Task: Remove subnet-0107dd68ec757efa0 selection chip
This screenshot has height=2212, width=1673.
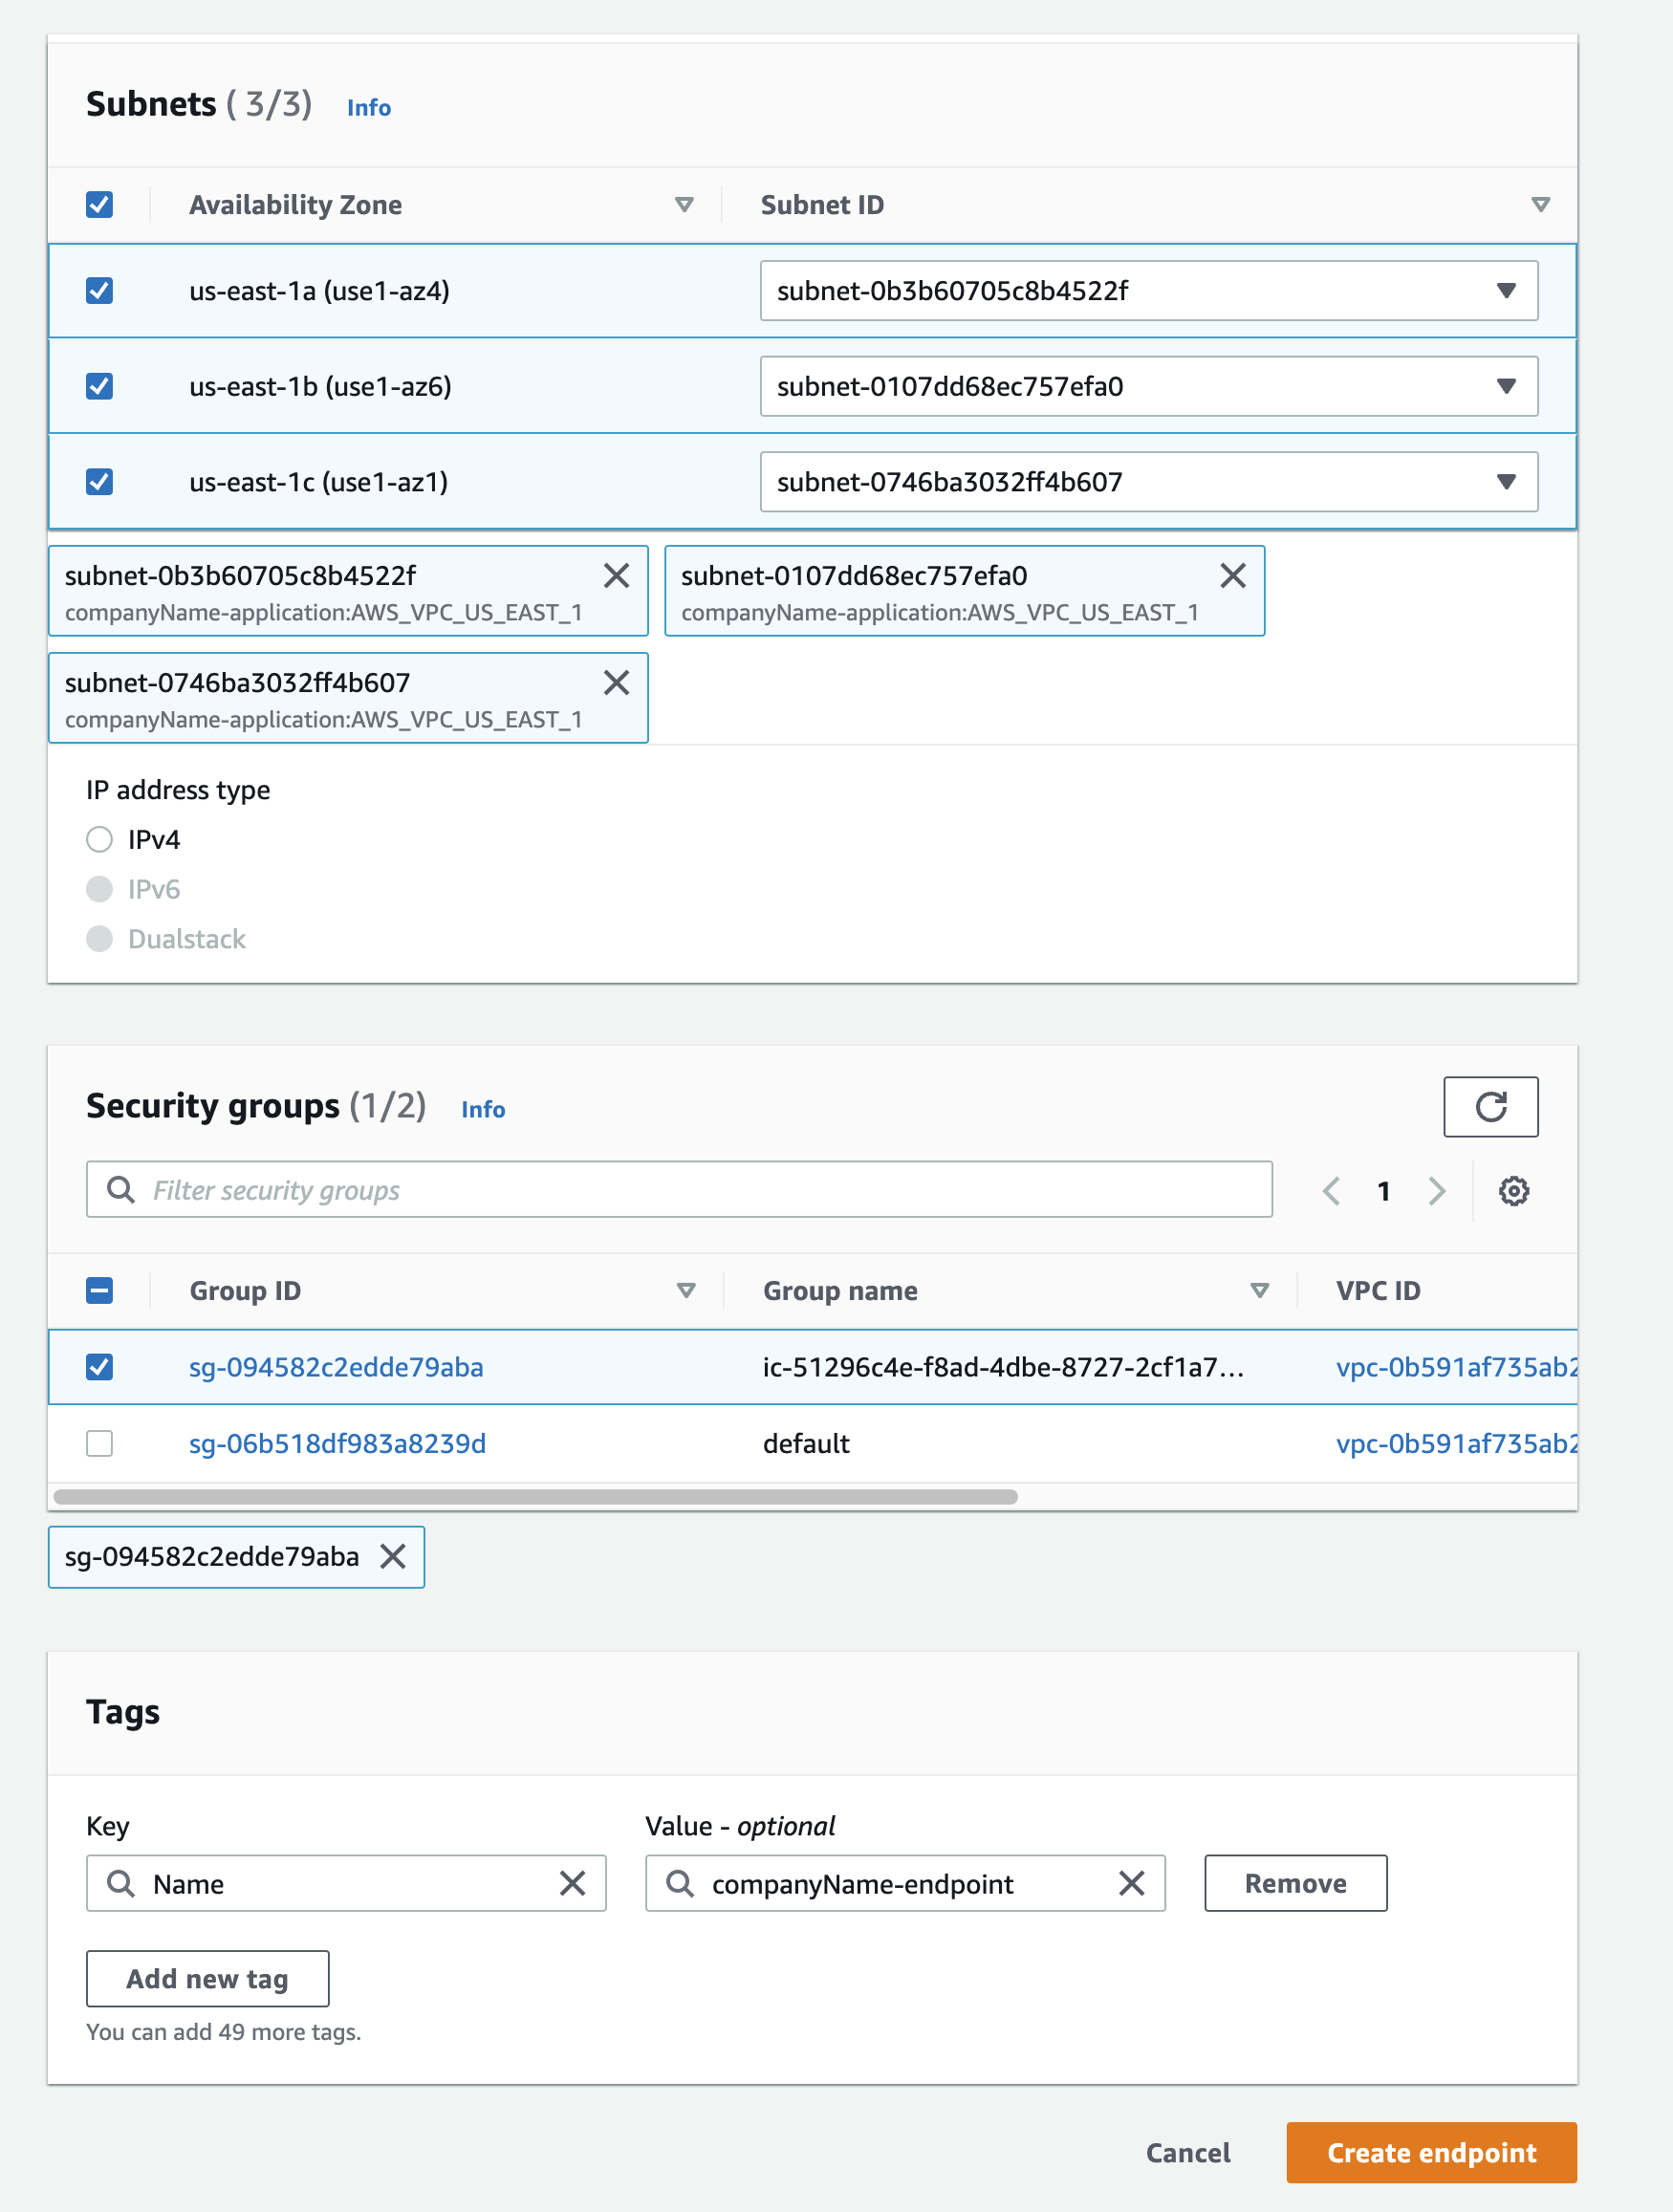Action: tap(1232, 575)
